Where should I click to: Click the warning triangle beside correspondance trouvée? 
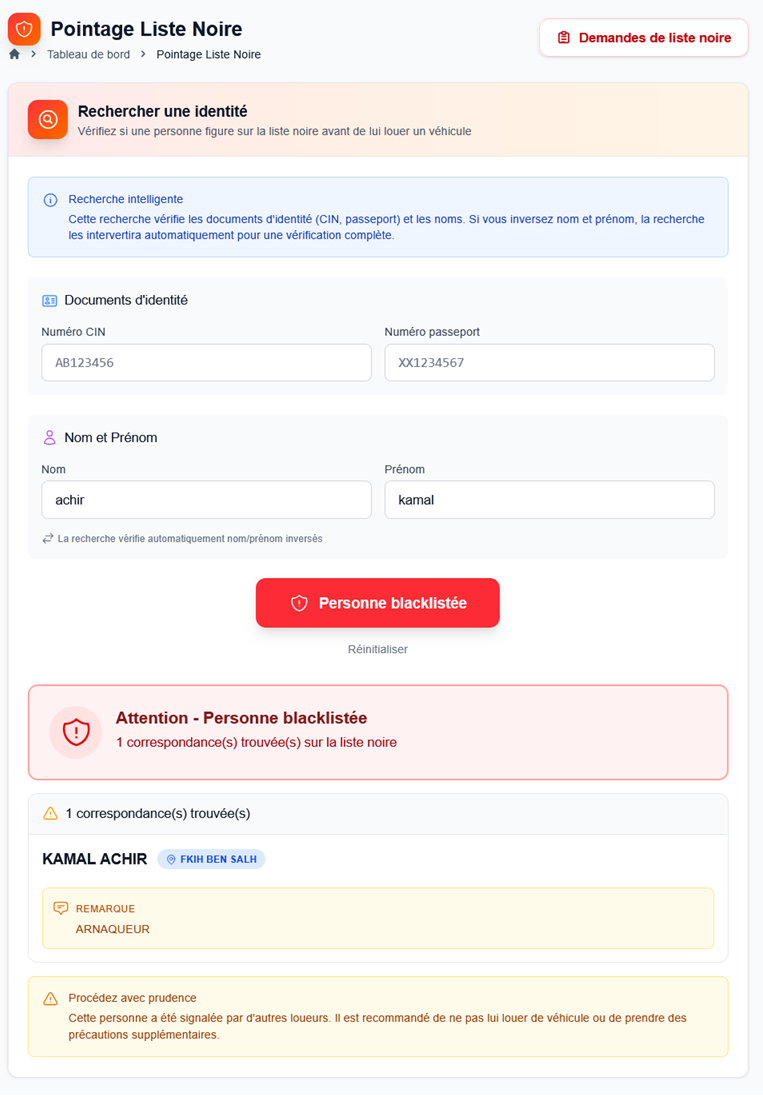click(49, 813)
